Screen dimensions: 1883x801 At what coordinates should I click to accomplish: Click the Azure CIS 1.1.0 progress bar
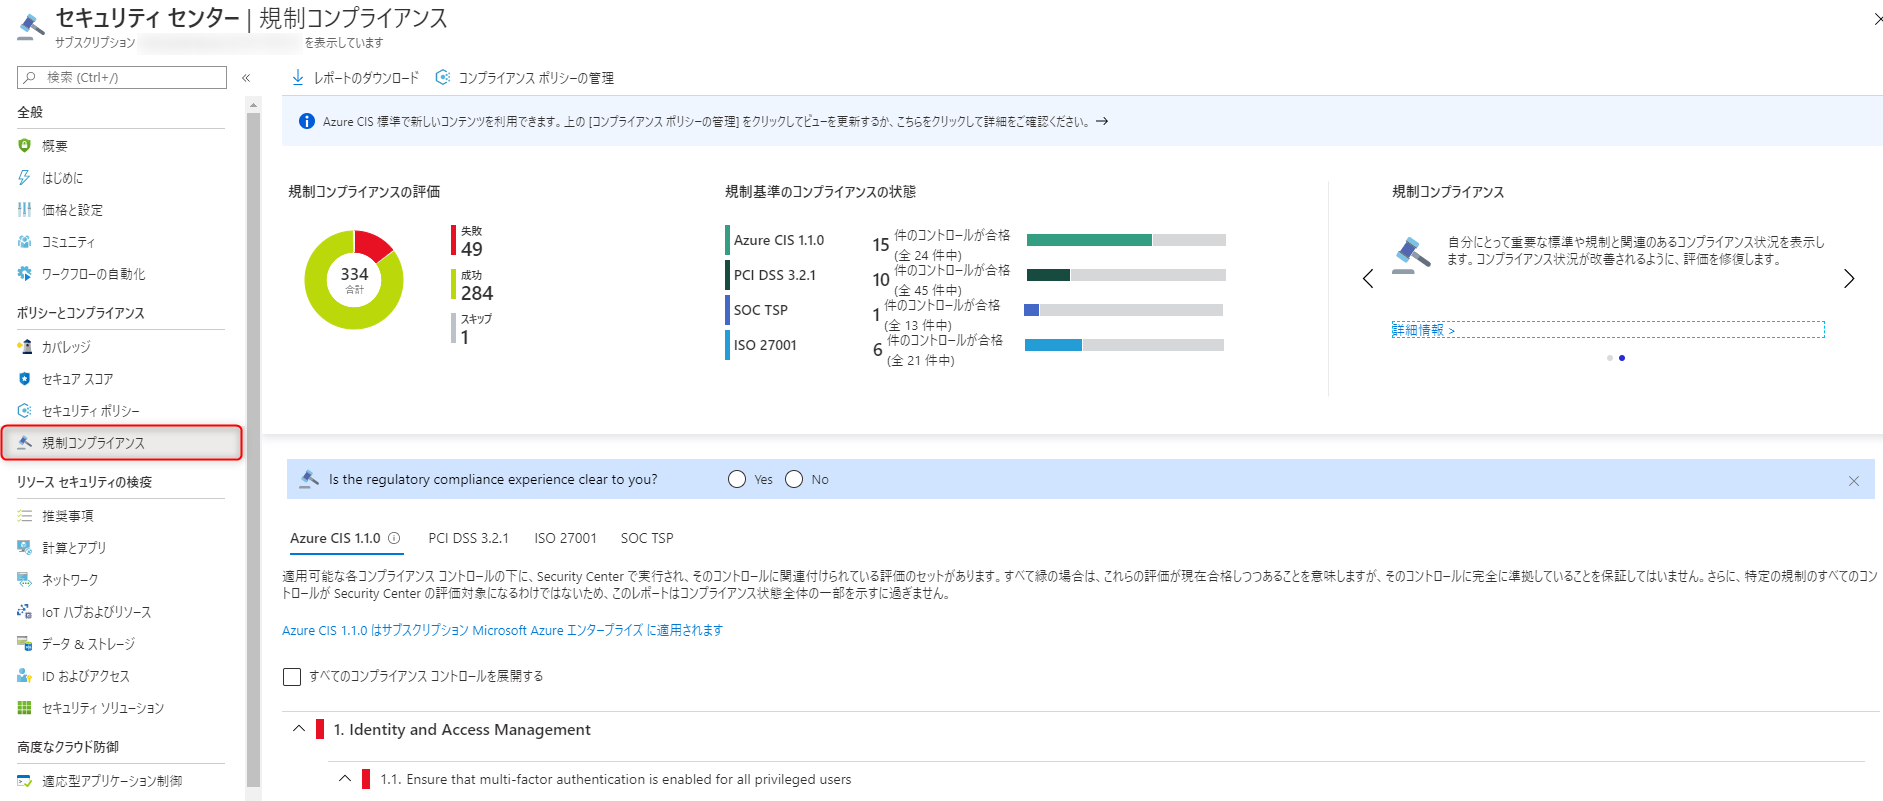point(1126,240)
